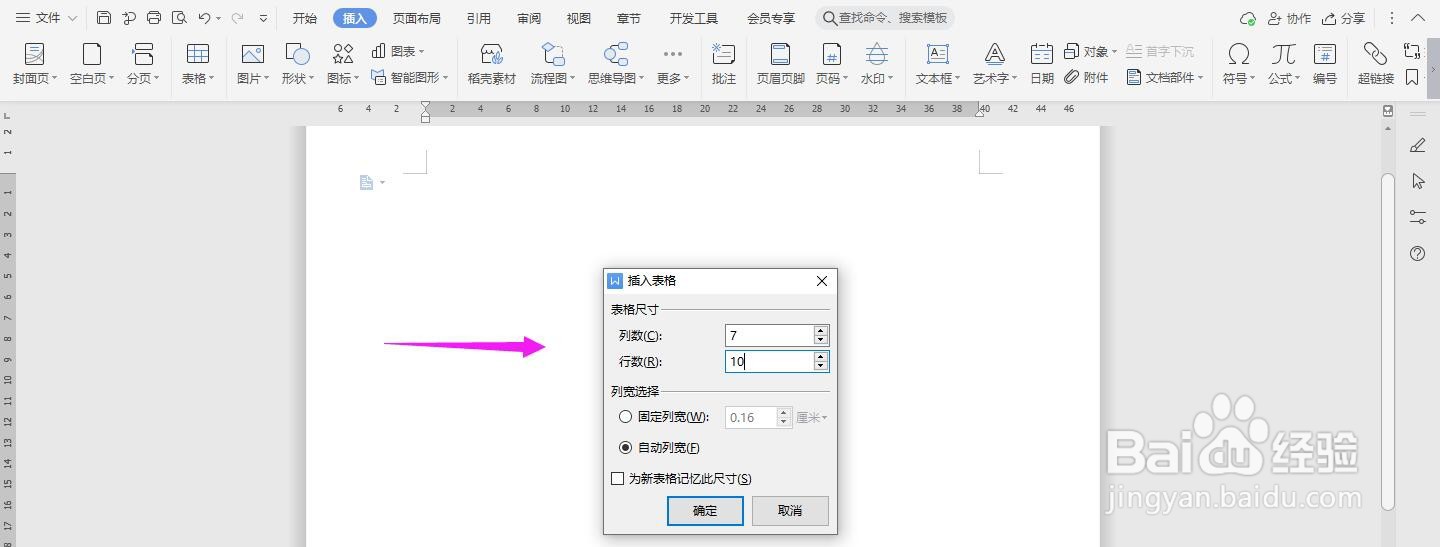Click the 分页 page break icon
Image resolution: width=1440 pixels, height=547 pixels.
143,54
